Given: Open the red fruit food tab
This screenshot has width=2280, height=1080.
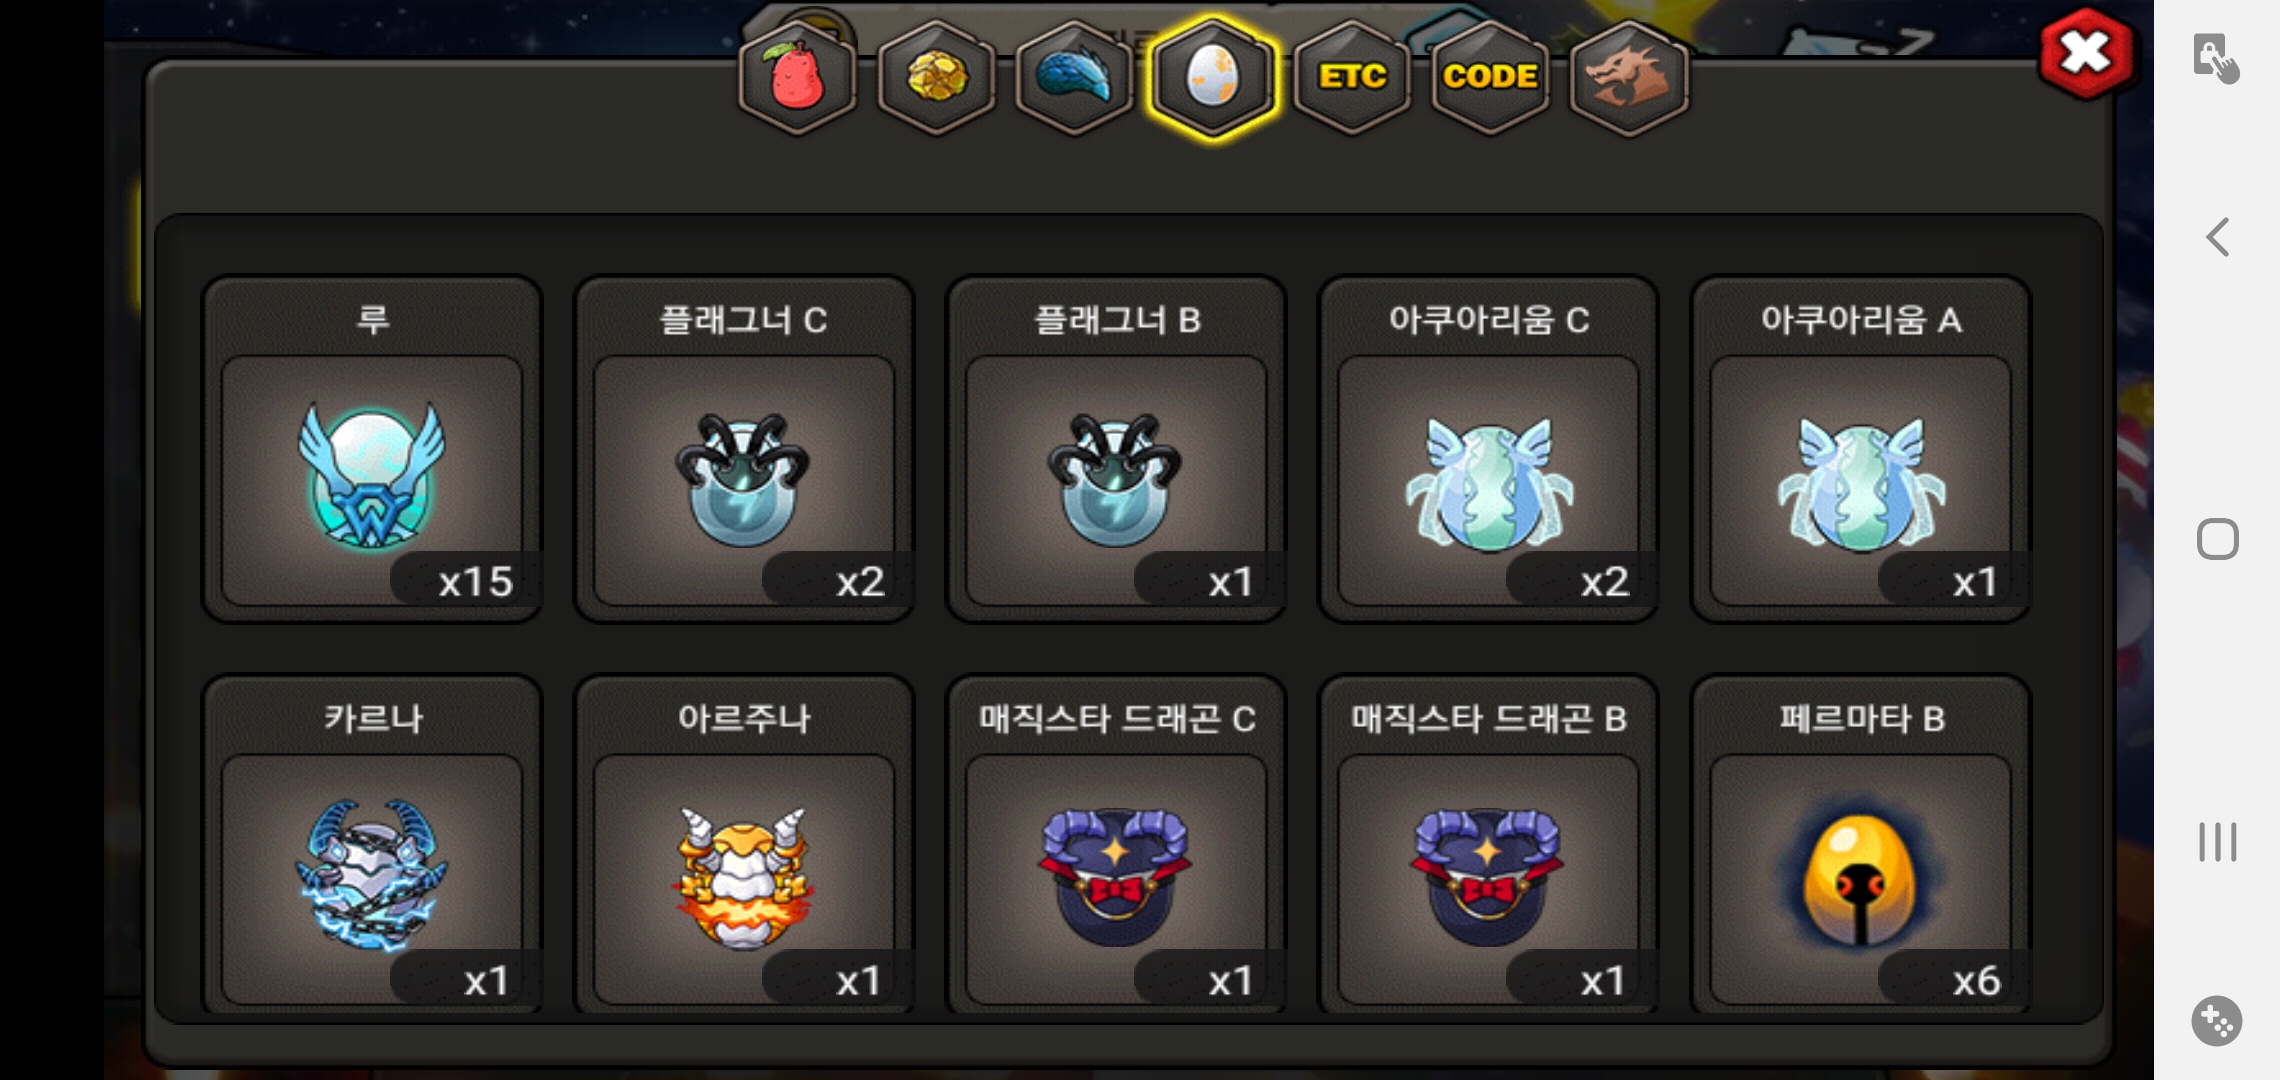Looking at the screenshot, I should tap(797, 77).
